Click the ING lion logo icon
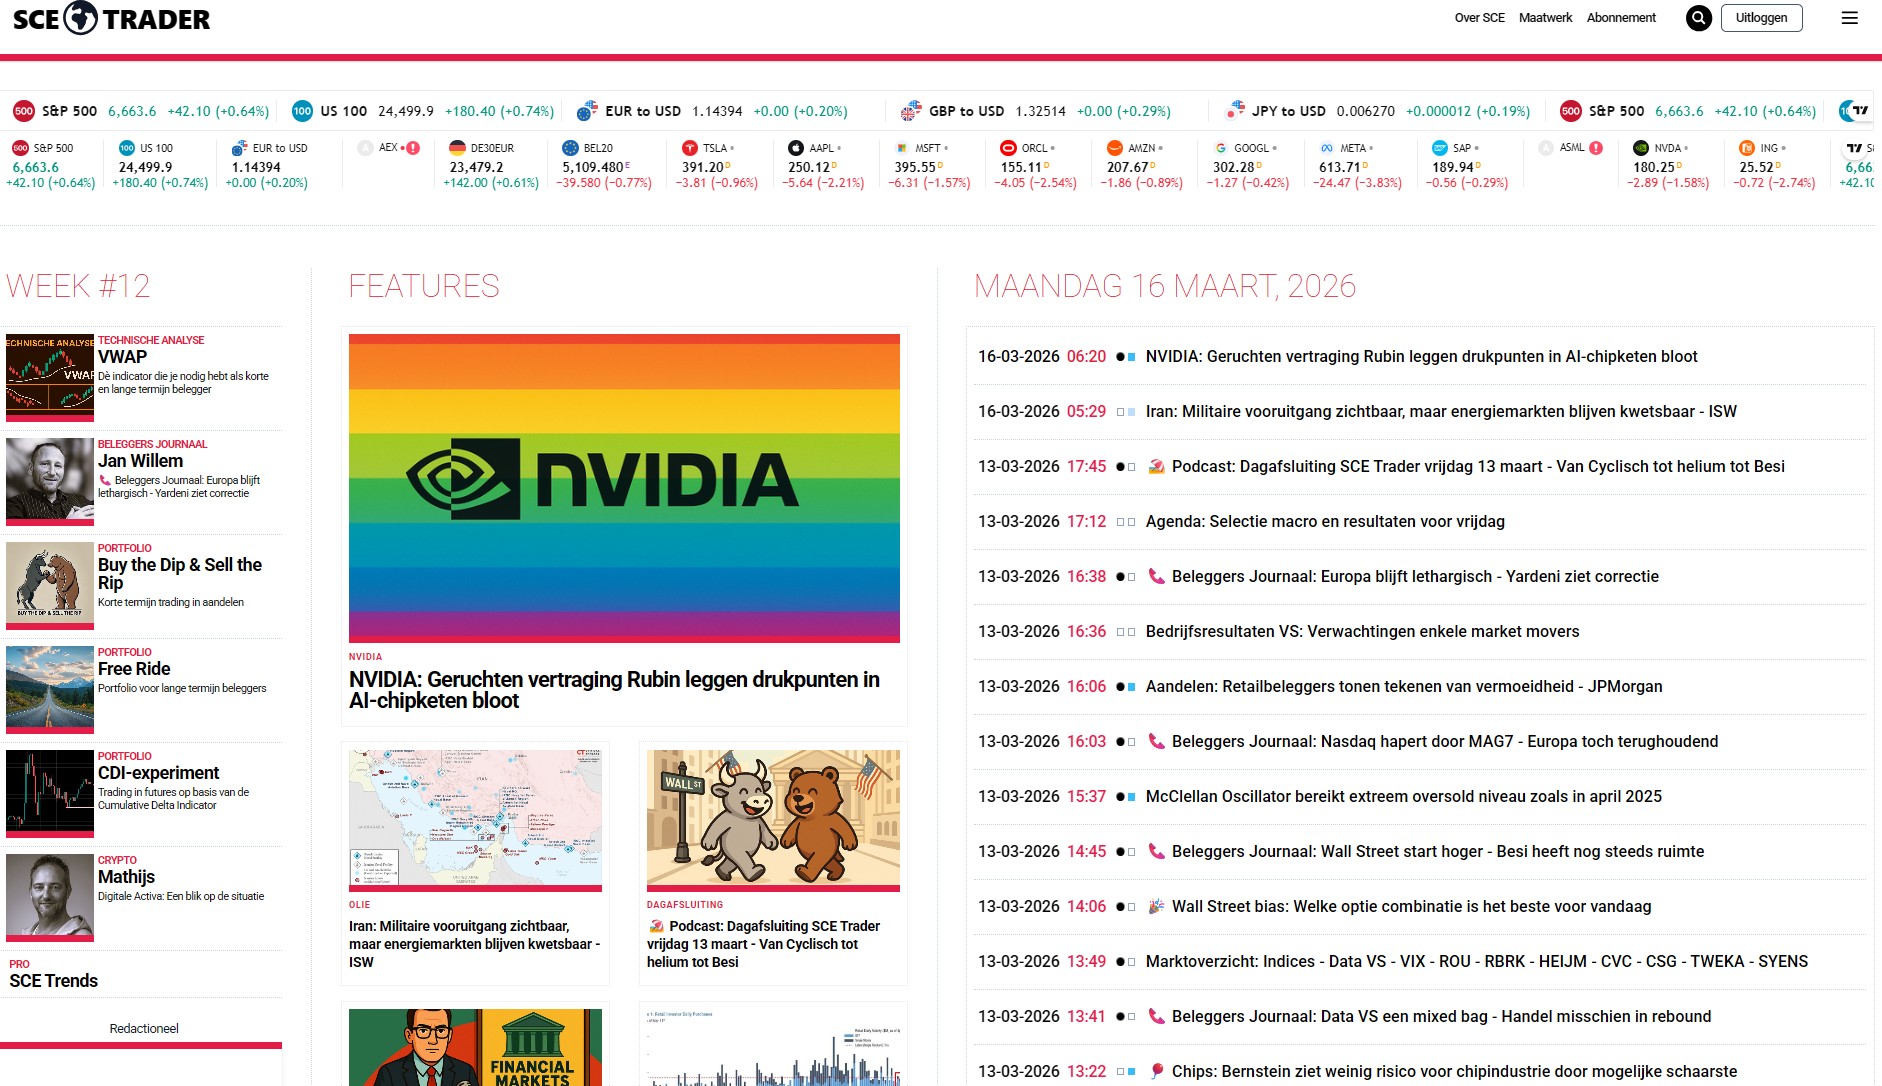The image size is (1882, 1086). (x=1747, y=148)
